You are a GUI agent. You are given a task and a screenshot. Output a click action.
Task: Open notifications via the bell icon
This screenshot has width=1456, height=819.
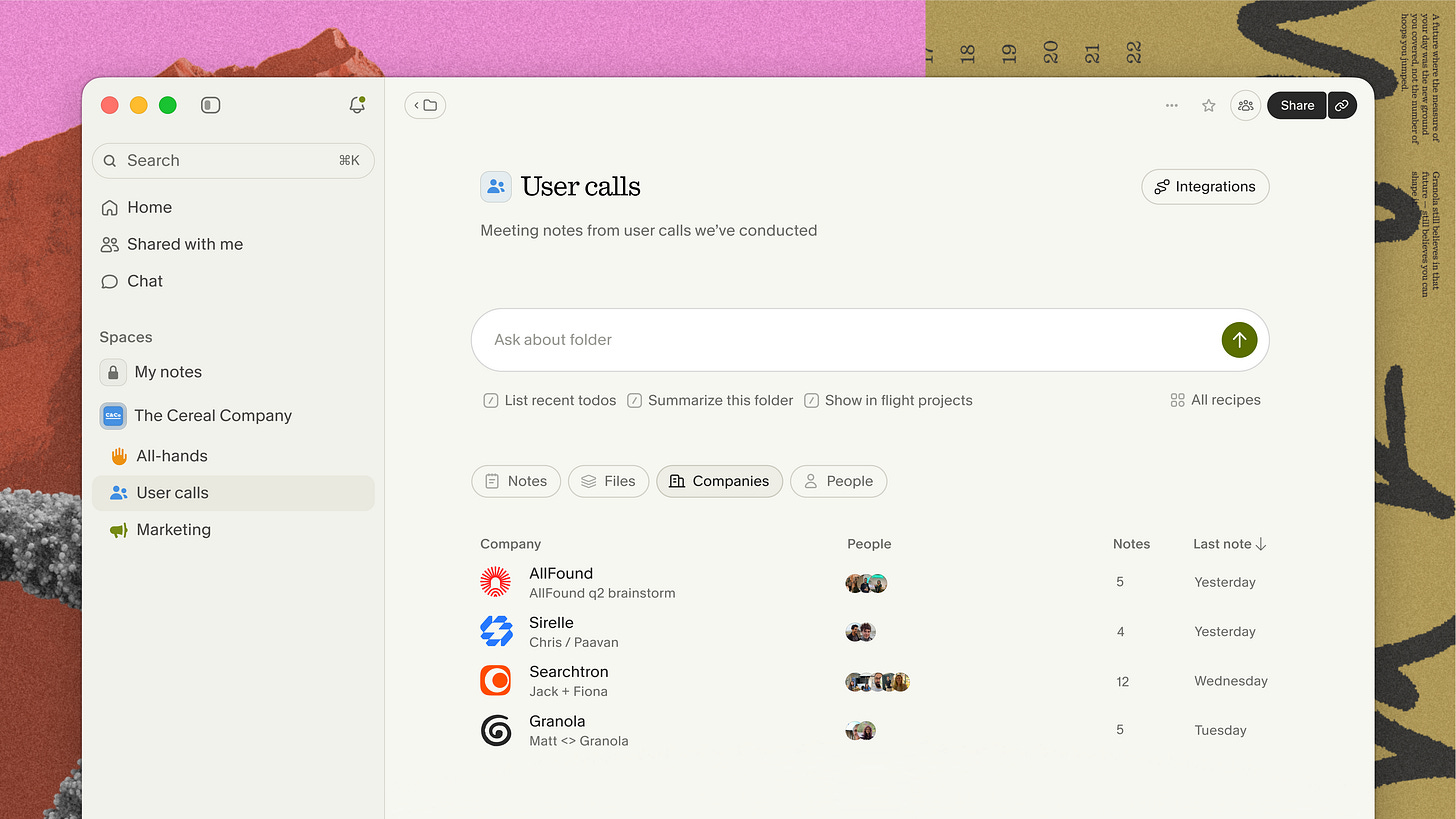357,105
